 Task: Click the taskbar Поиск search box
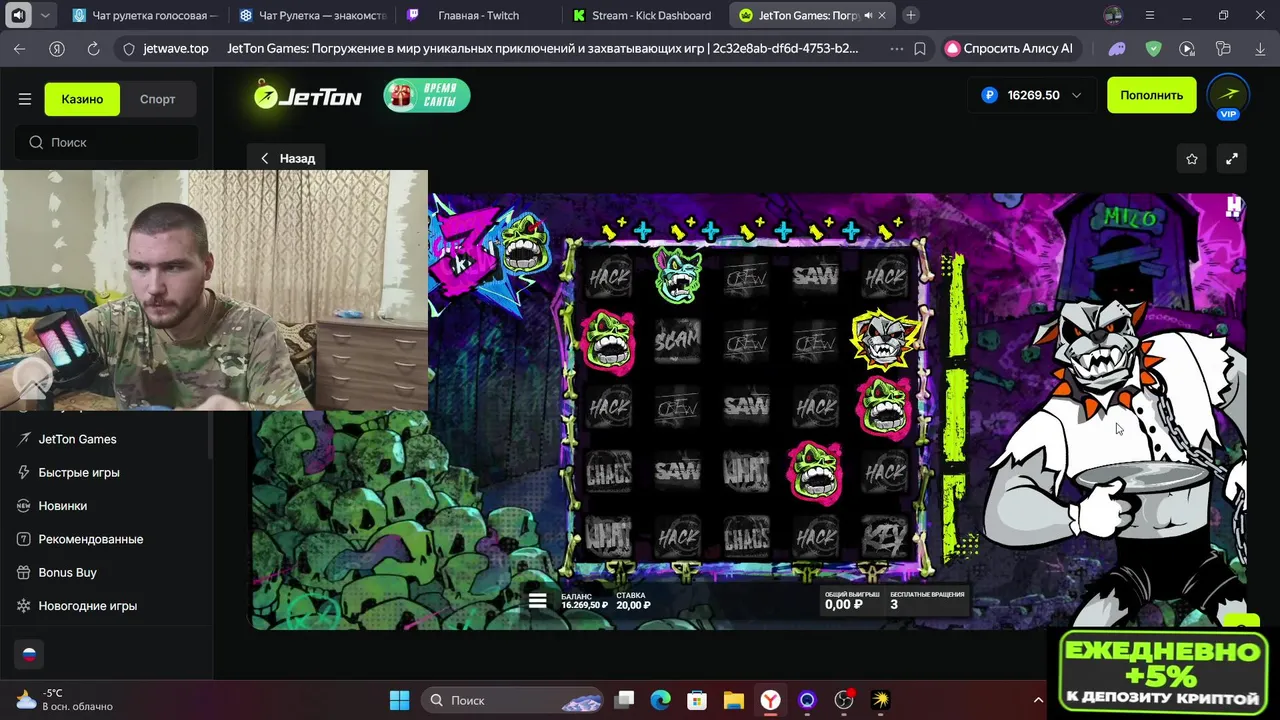pos(512,700)
